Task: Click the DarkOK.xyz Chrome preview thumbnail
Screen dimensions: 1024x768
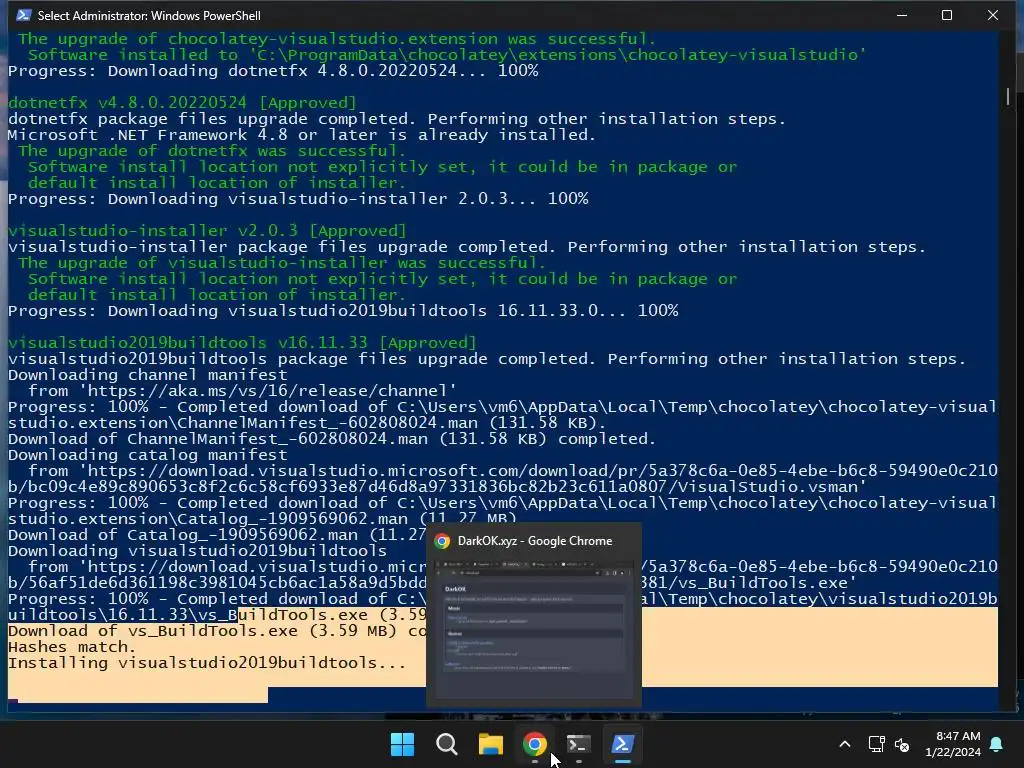Action: point(534,630)
